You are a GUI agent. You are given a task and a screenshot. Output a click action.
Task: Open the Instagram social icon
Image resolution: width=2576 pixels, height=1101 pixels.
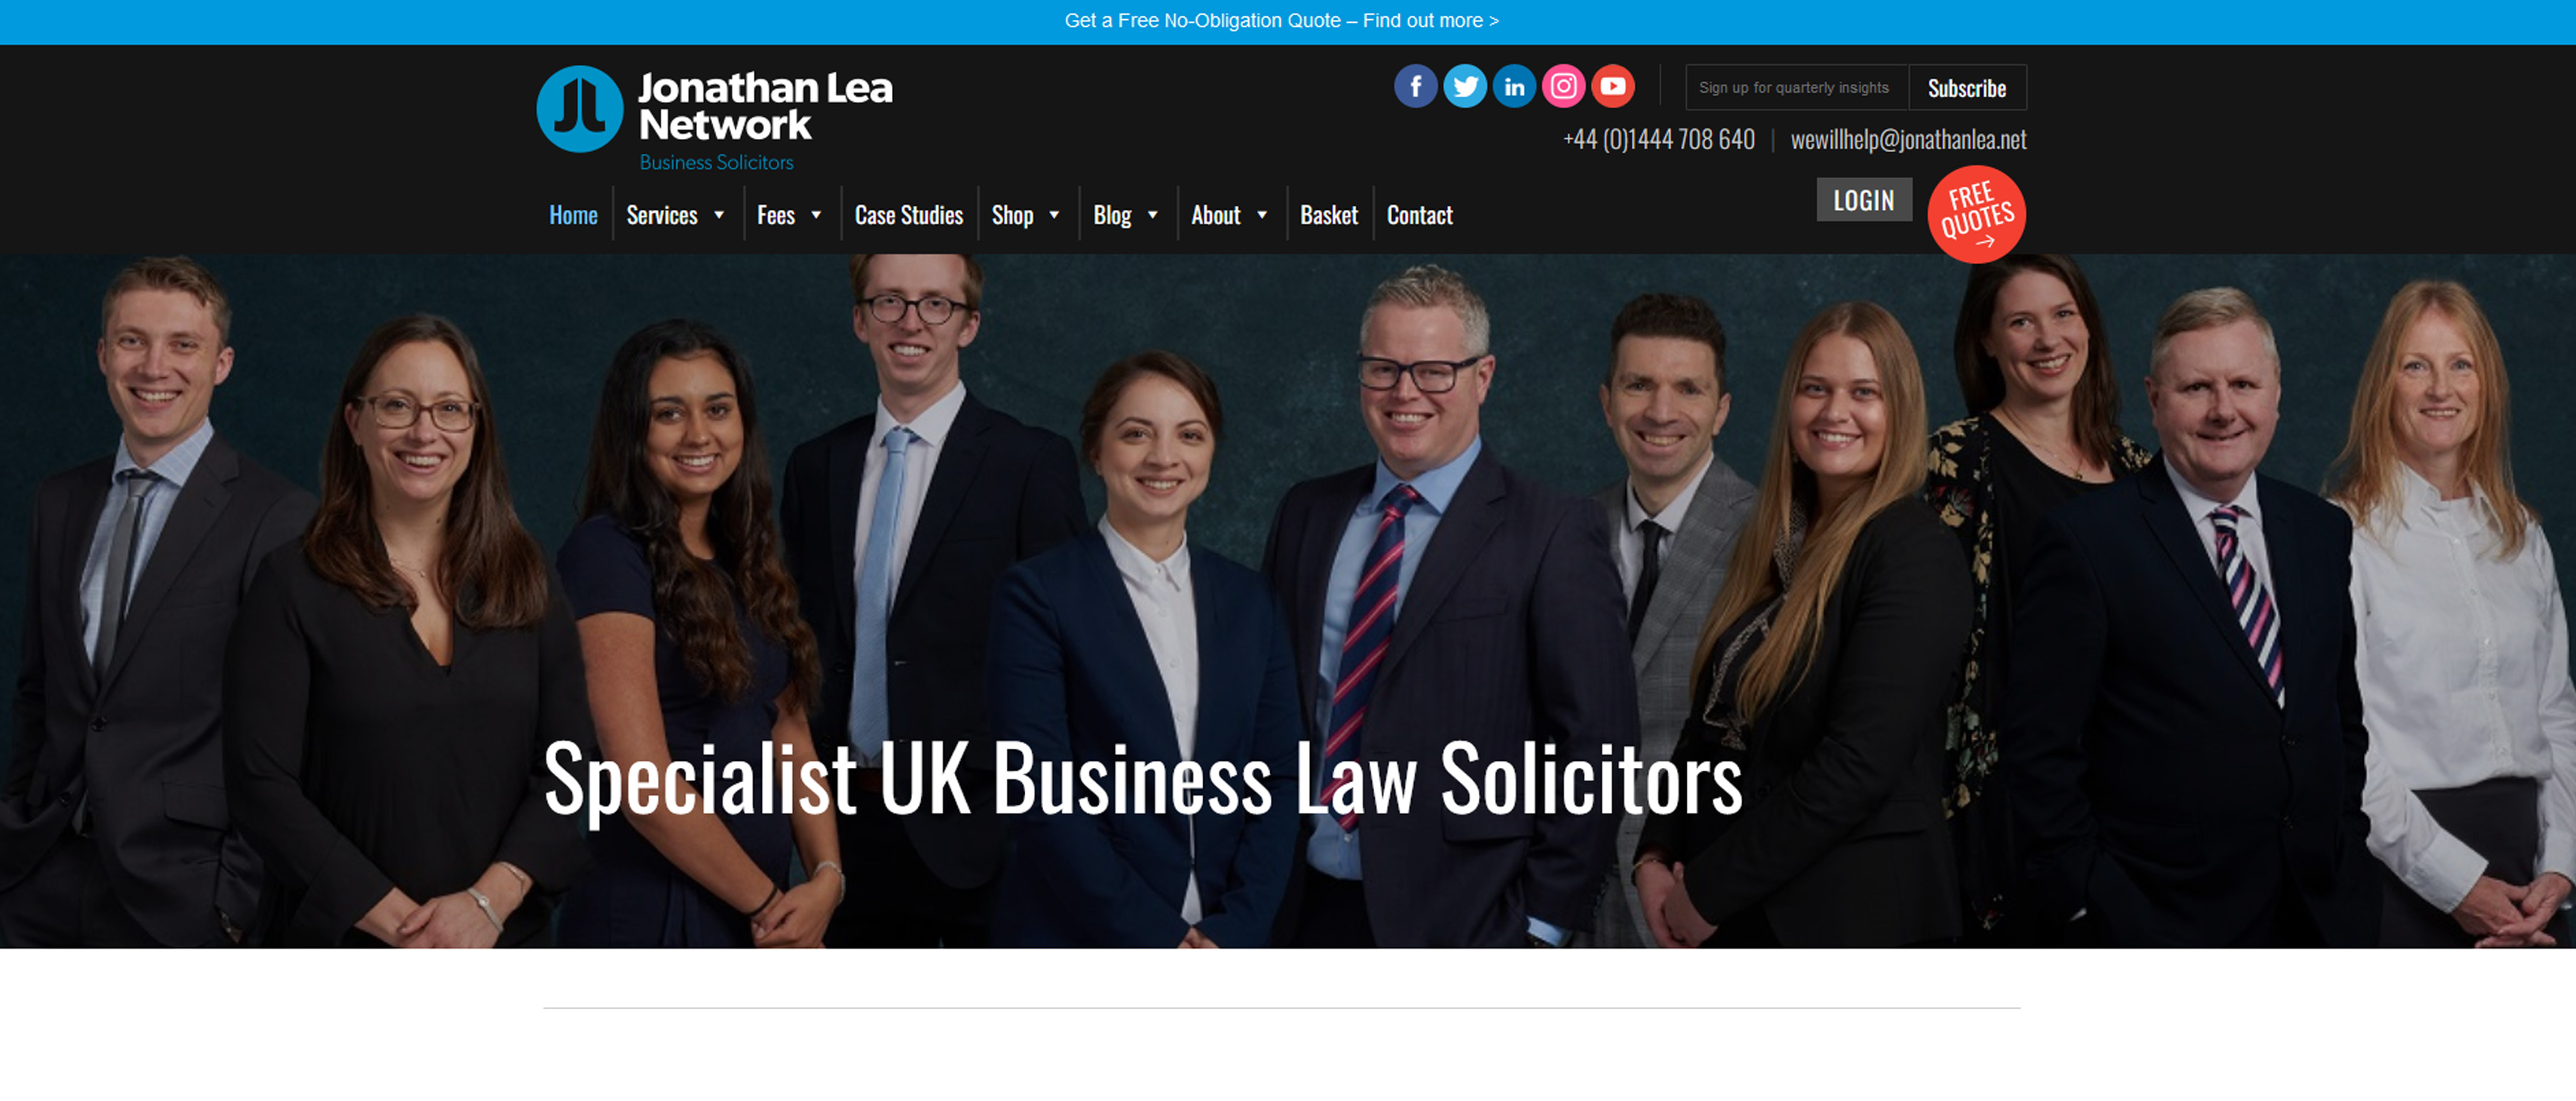point(1563,87)
